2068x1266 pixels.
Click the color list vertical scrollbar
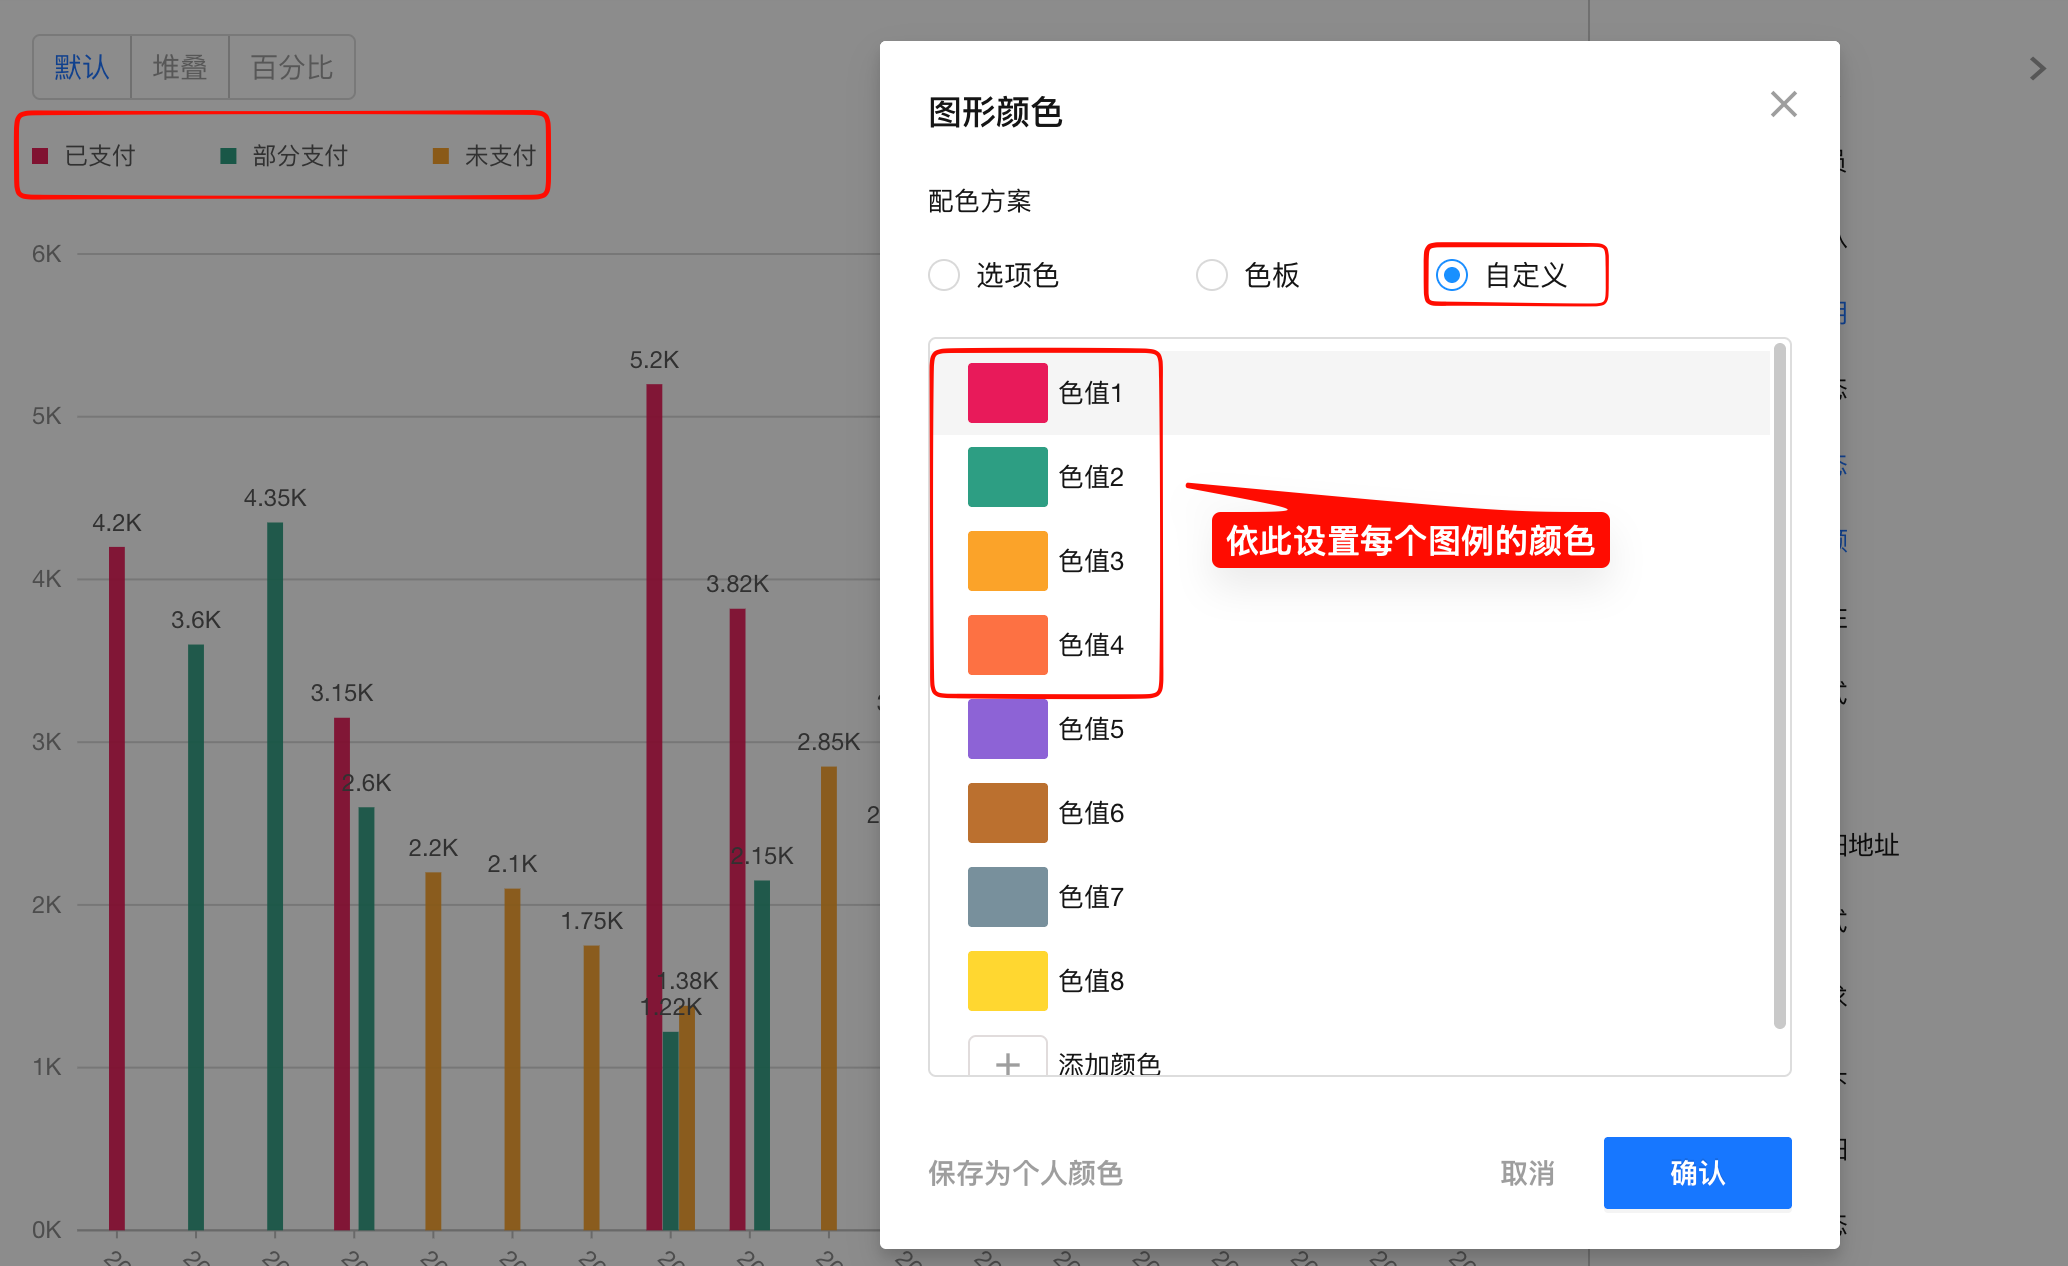point(1779,686)
